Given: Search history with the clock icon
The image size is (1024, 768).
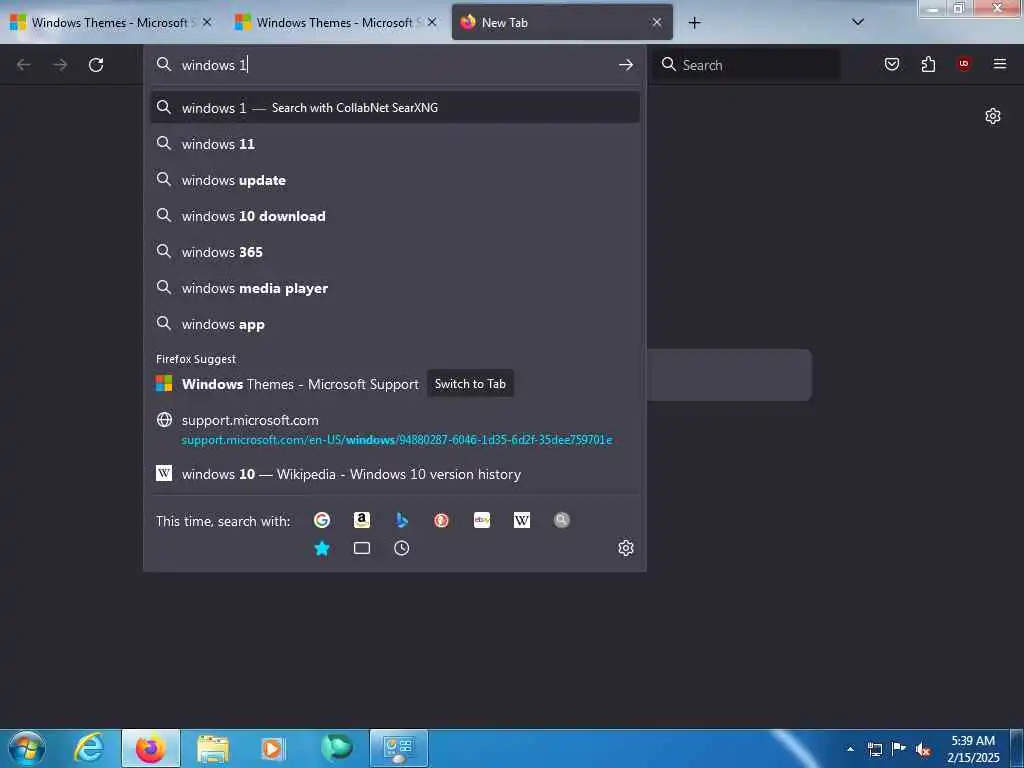Looking at the screenshot, I should click(x=402, y=548).
